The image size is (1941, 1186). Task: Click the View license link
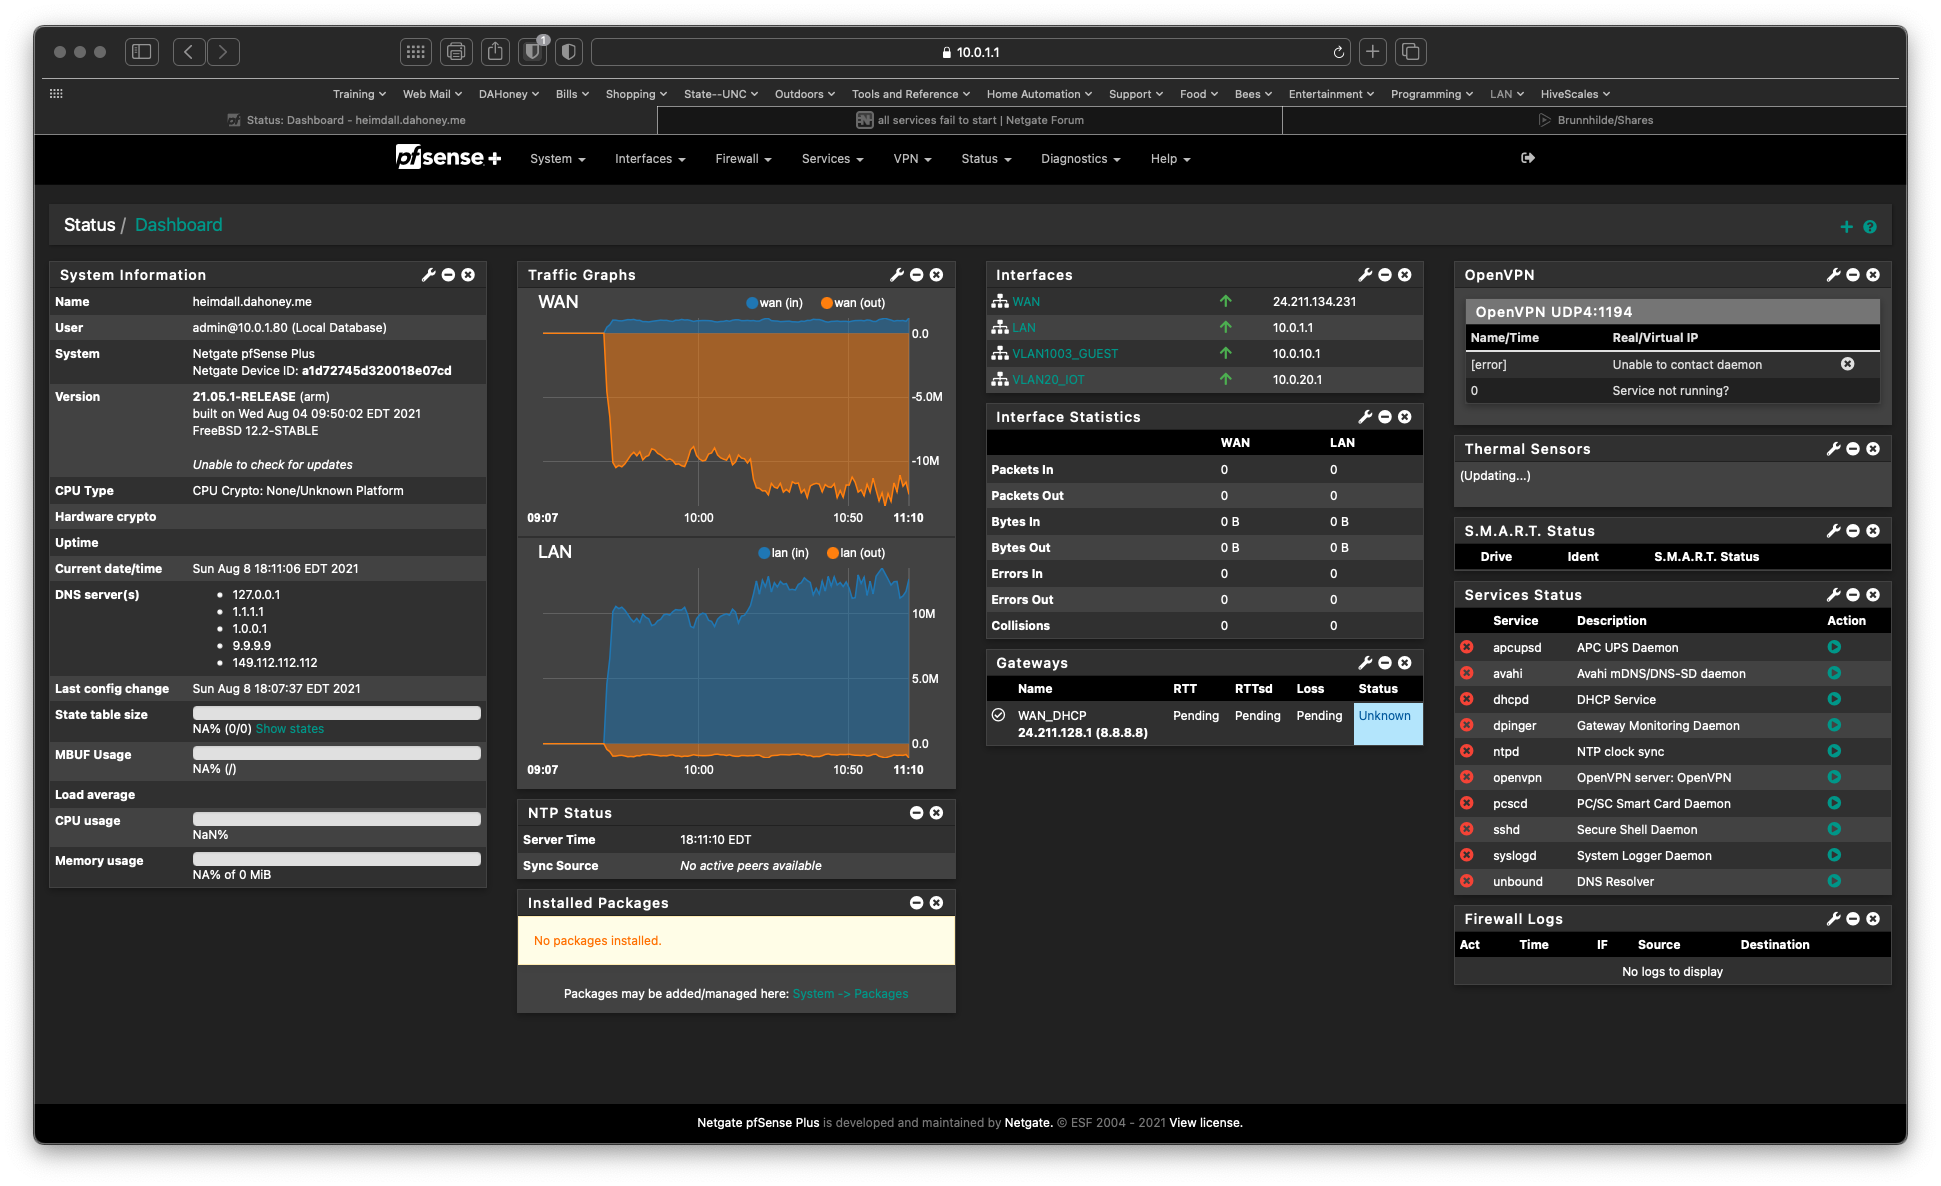tap(1205, 1123)
